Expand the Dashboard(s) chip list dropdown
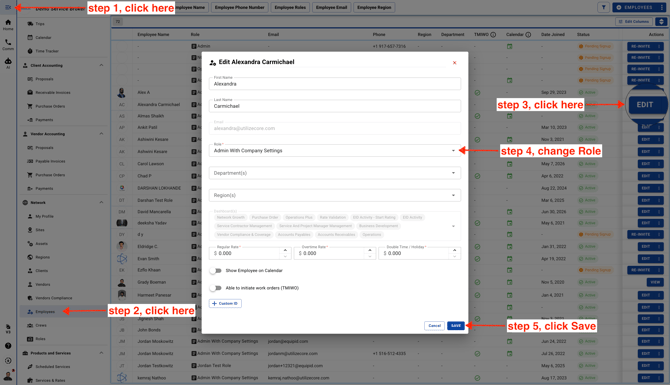The width and height of the screenshot is (670, 385). 453,226
